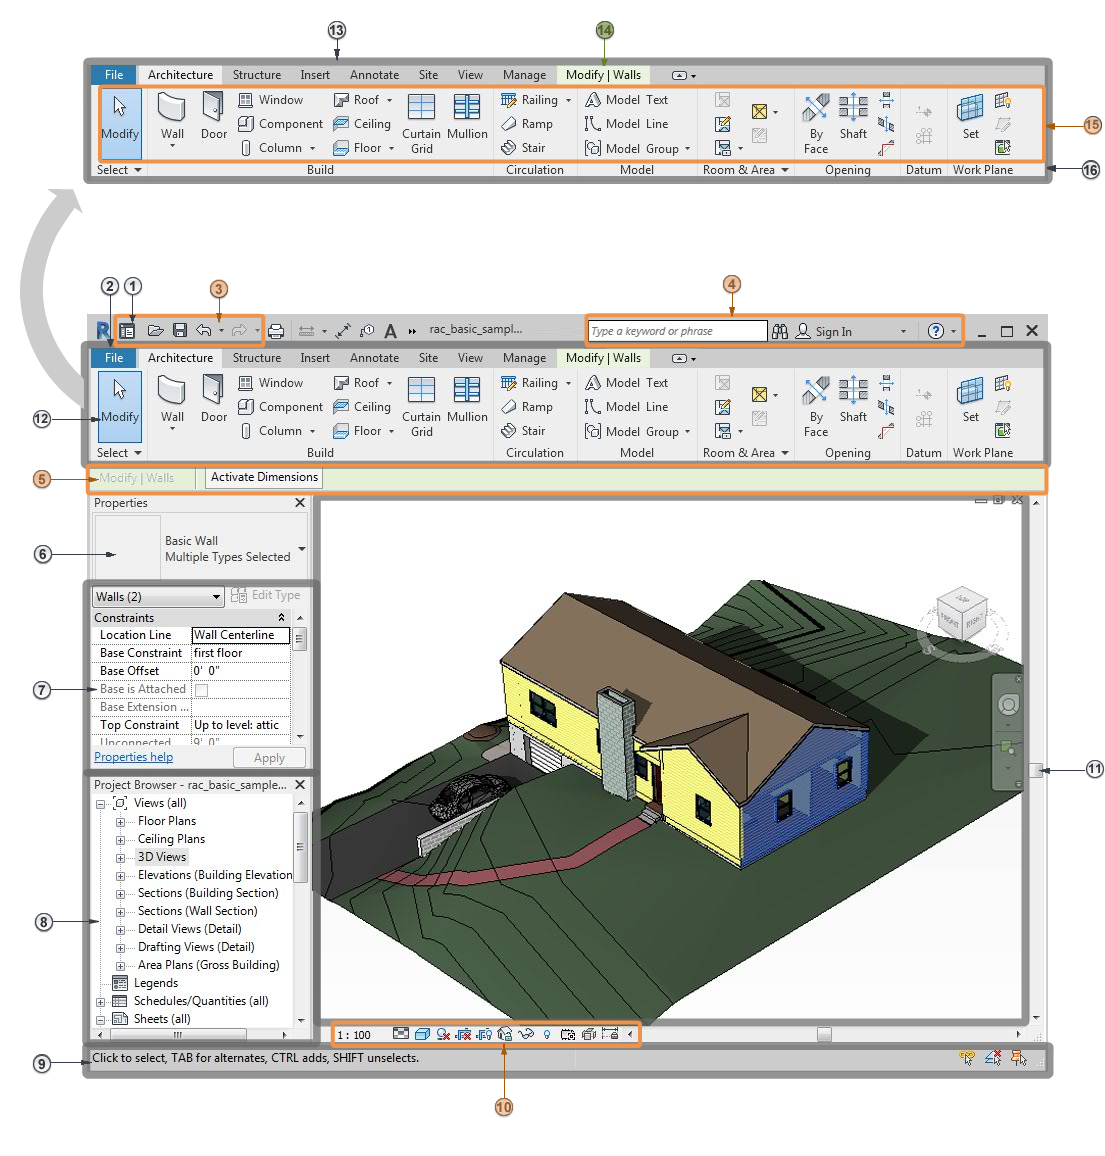The image size is (1105, 1156).
Task: Switch to the Insert tab in the main window
Action: coord(315,358)
